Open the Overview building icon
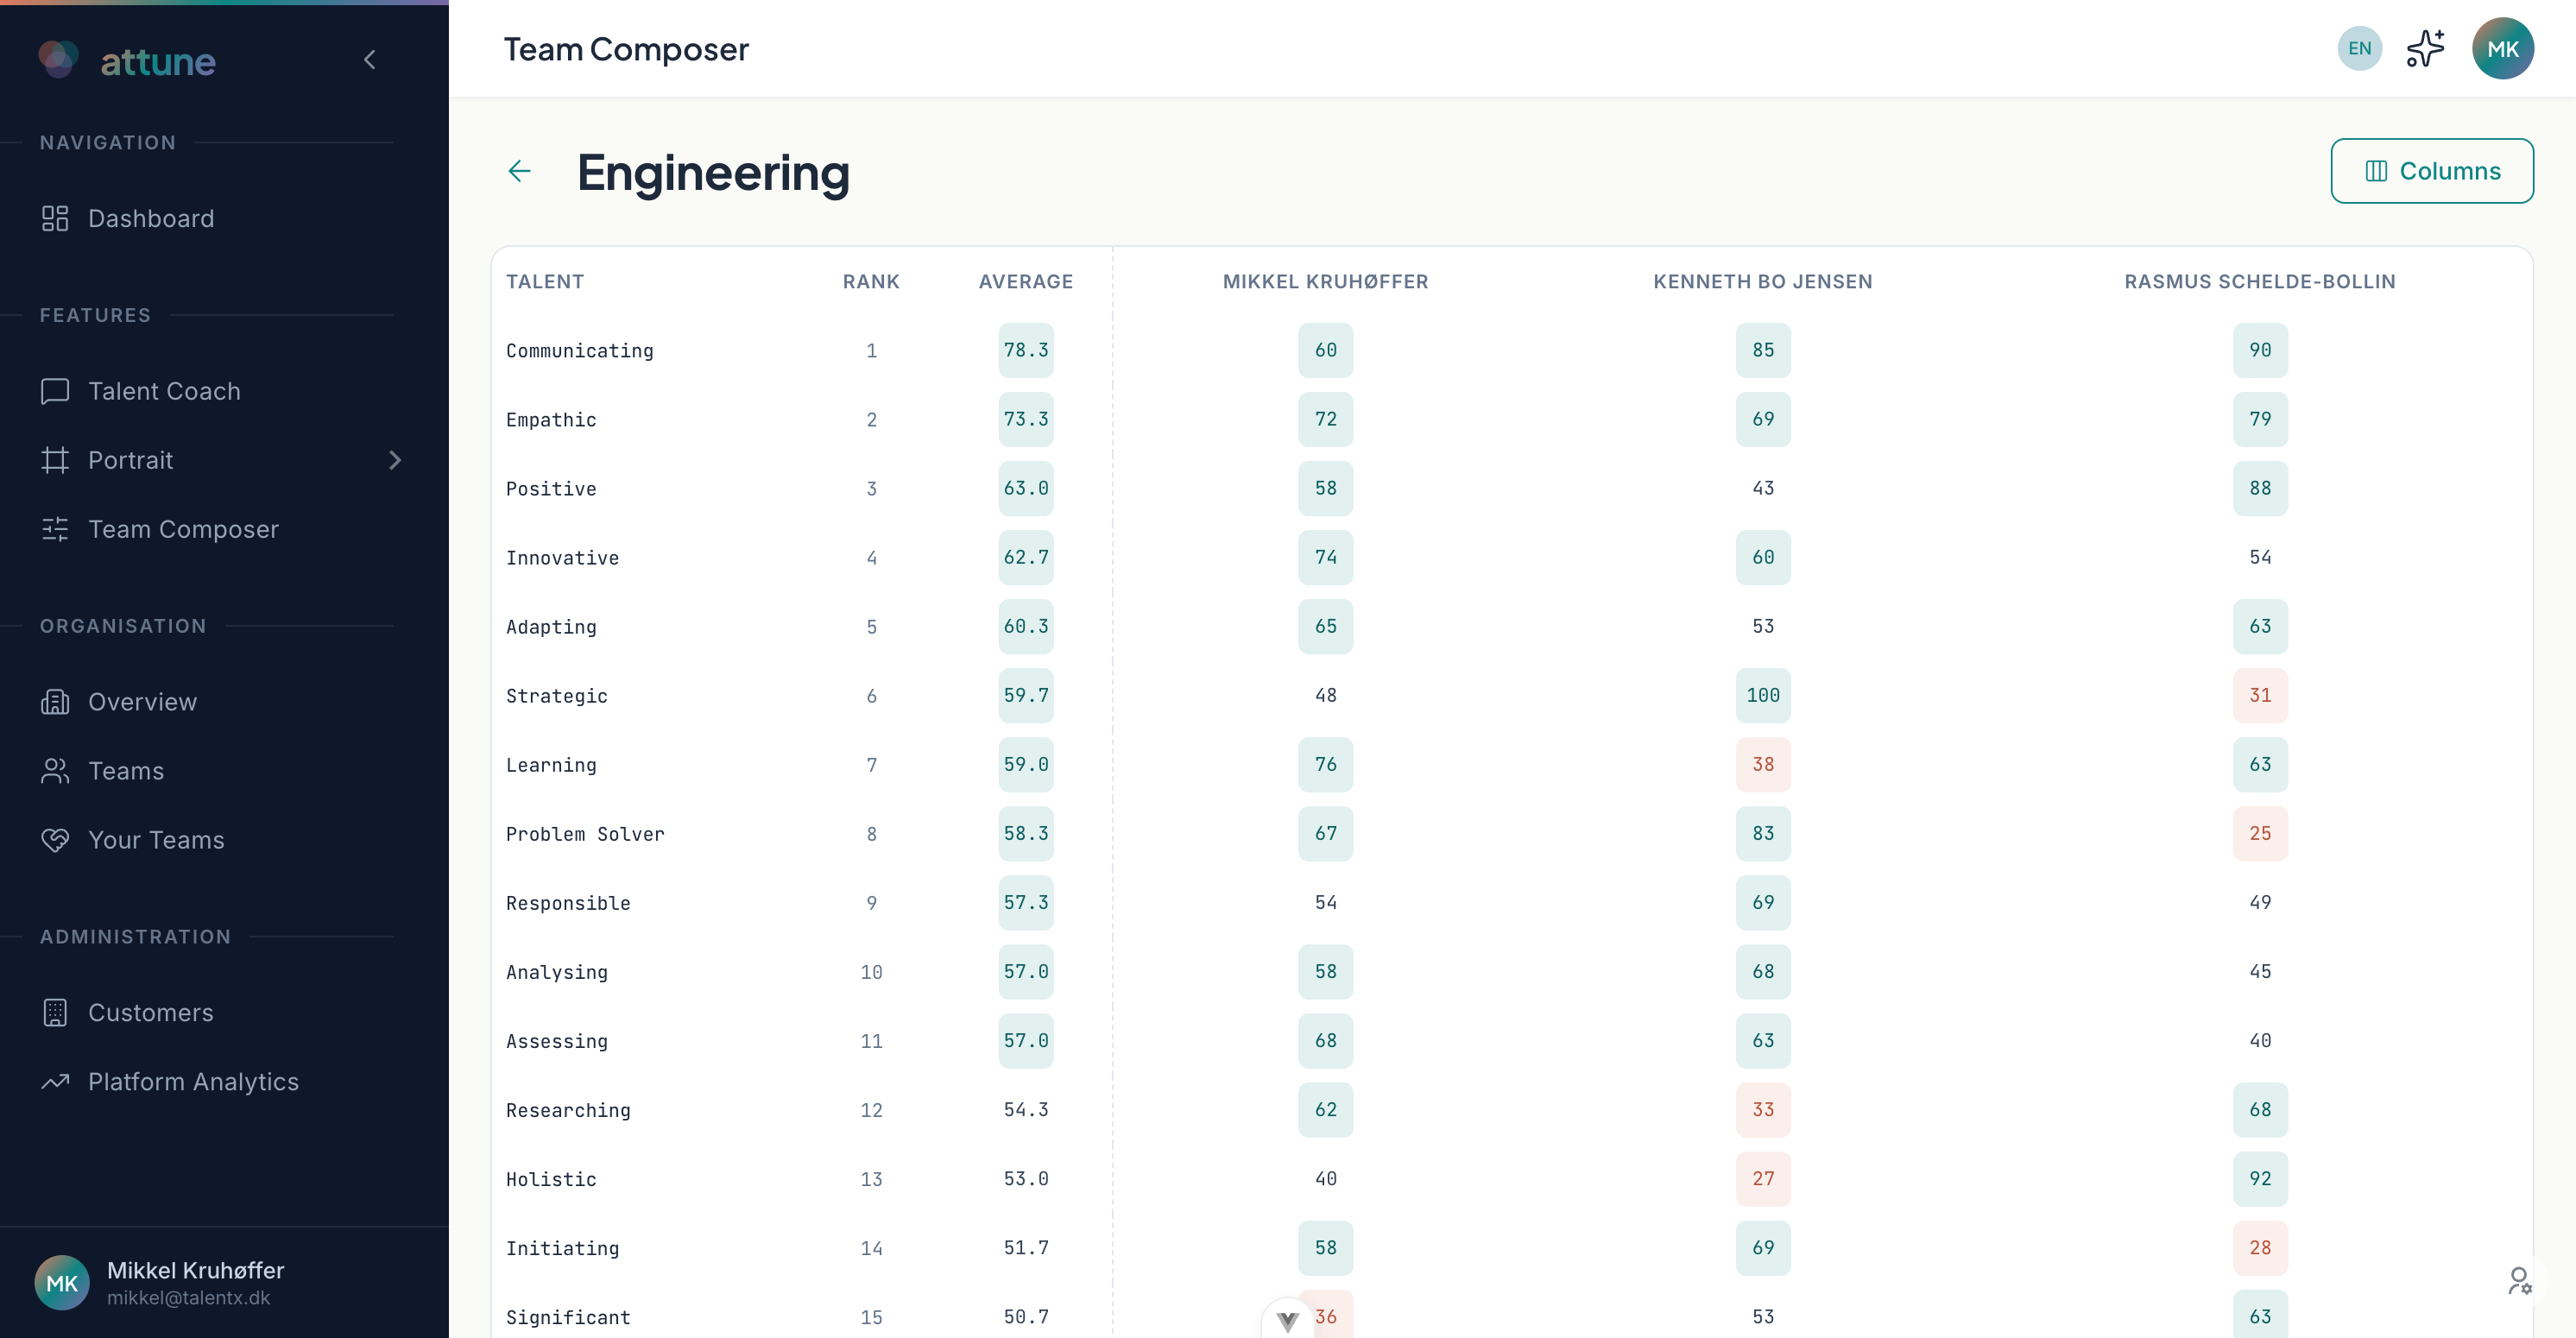The width and height of the screenshot is (2576, 1338). pos(55,702)
